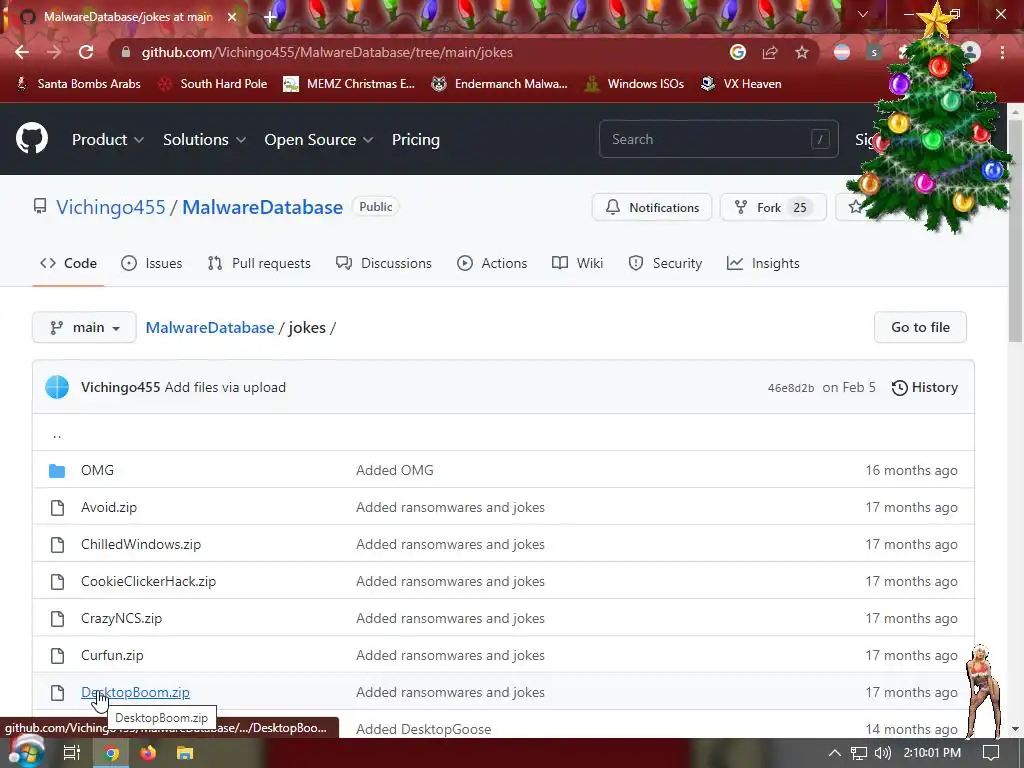Go back with the browser back arrow

(x=22, y=52)
